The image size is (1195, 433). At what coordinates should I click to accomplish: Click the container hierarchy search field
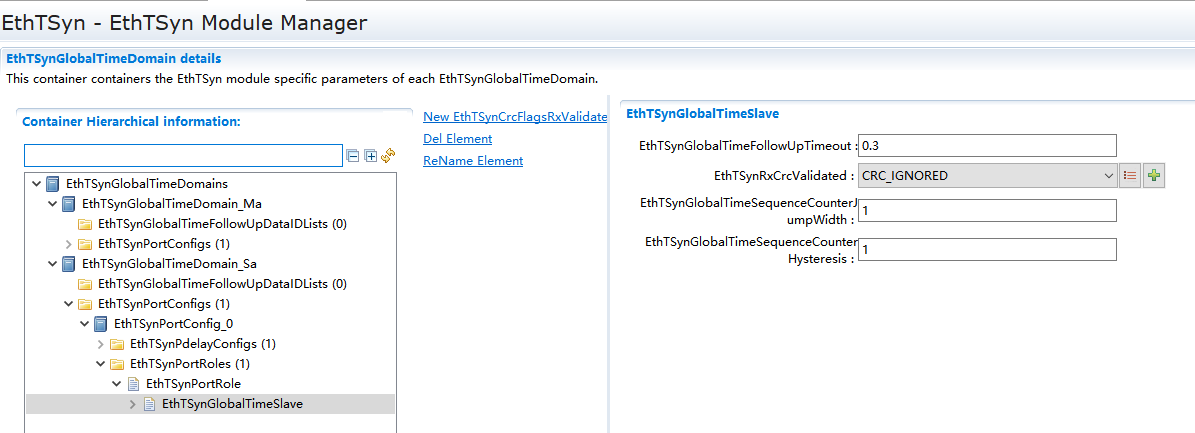point(183,155)
